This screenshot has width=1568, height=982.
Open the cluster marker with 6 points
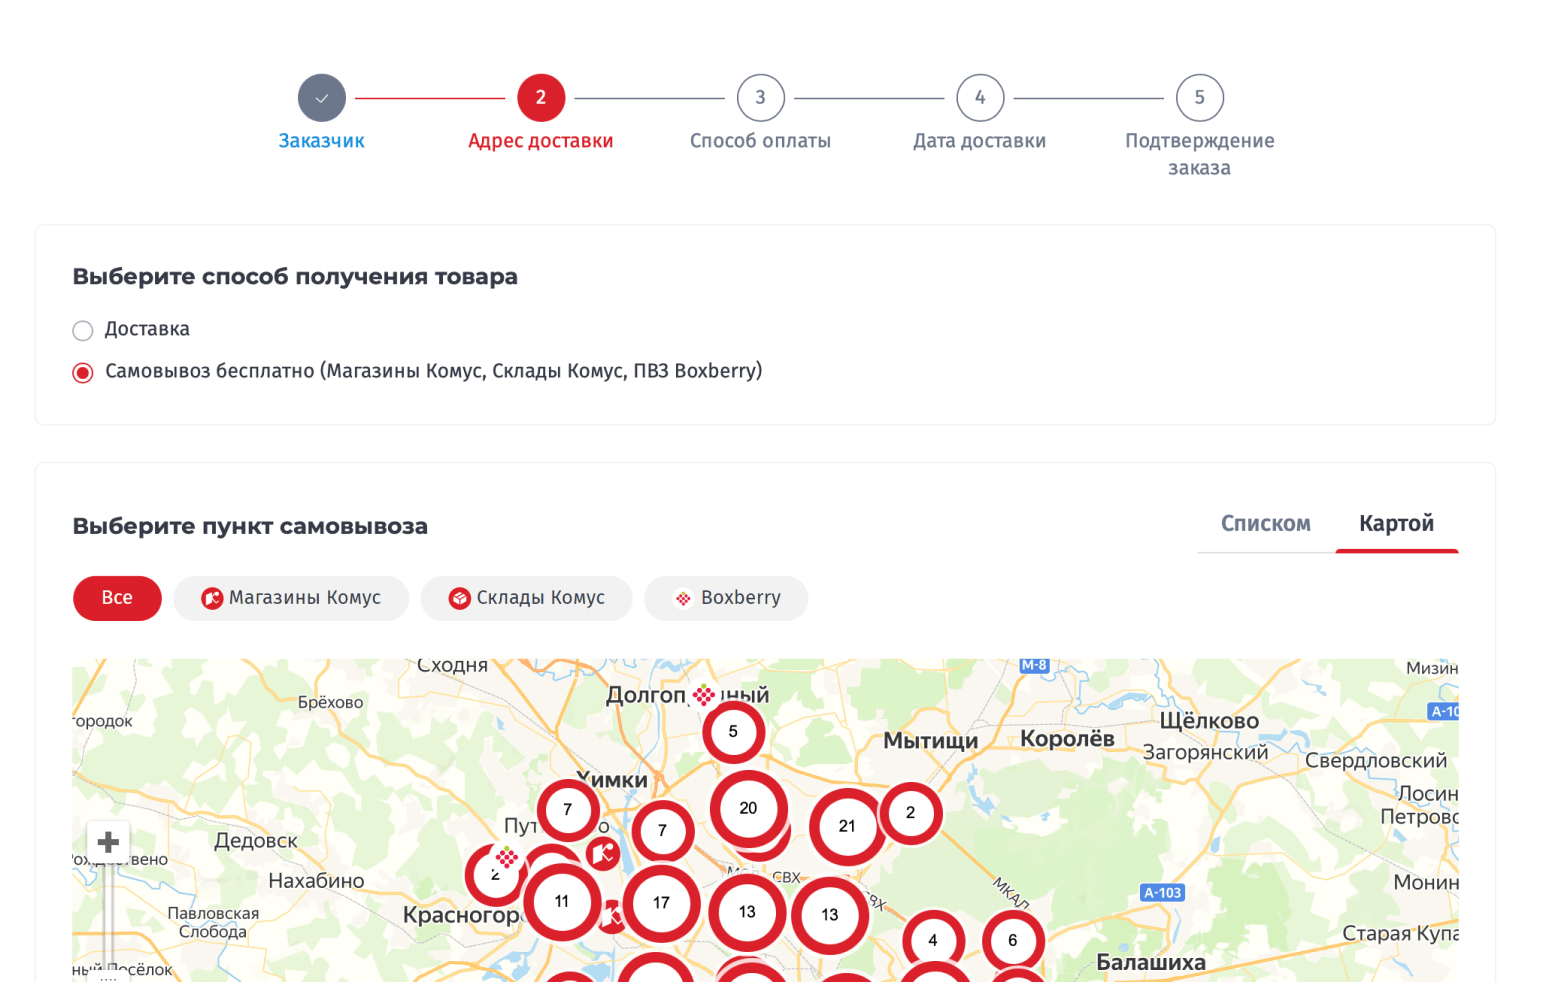1013,941
